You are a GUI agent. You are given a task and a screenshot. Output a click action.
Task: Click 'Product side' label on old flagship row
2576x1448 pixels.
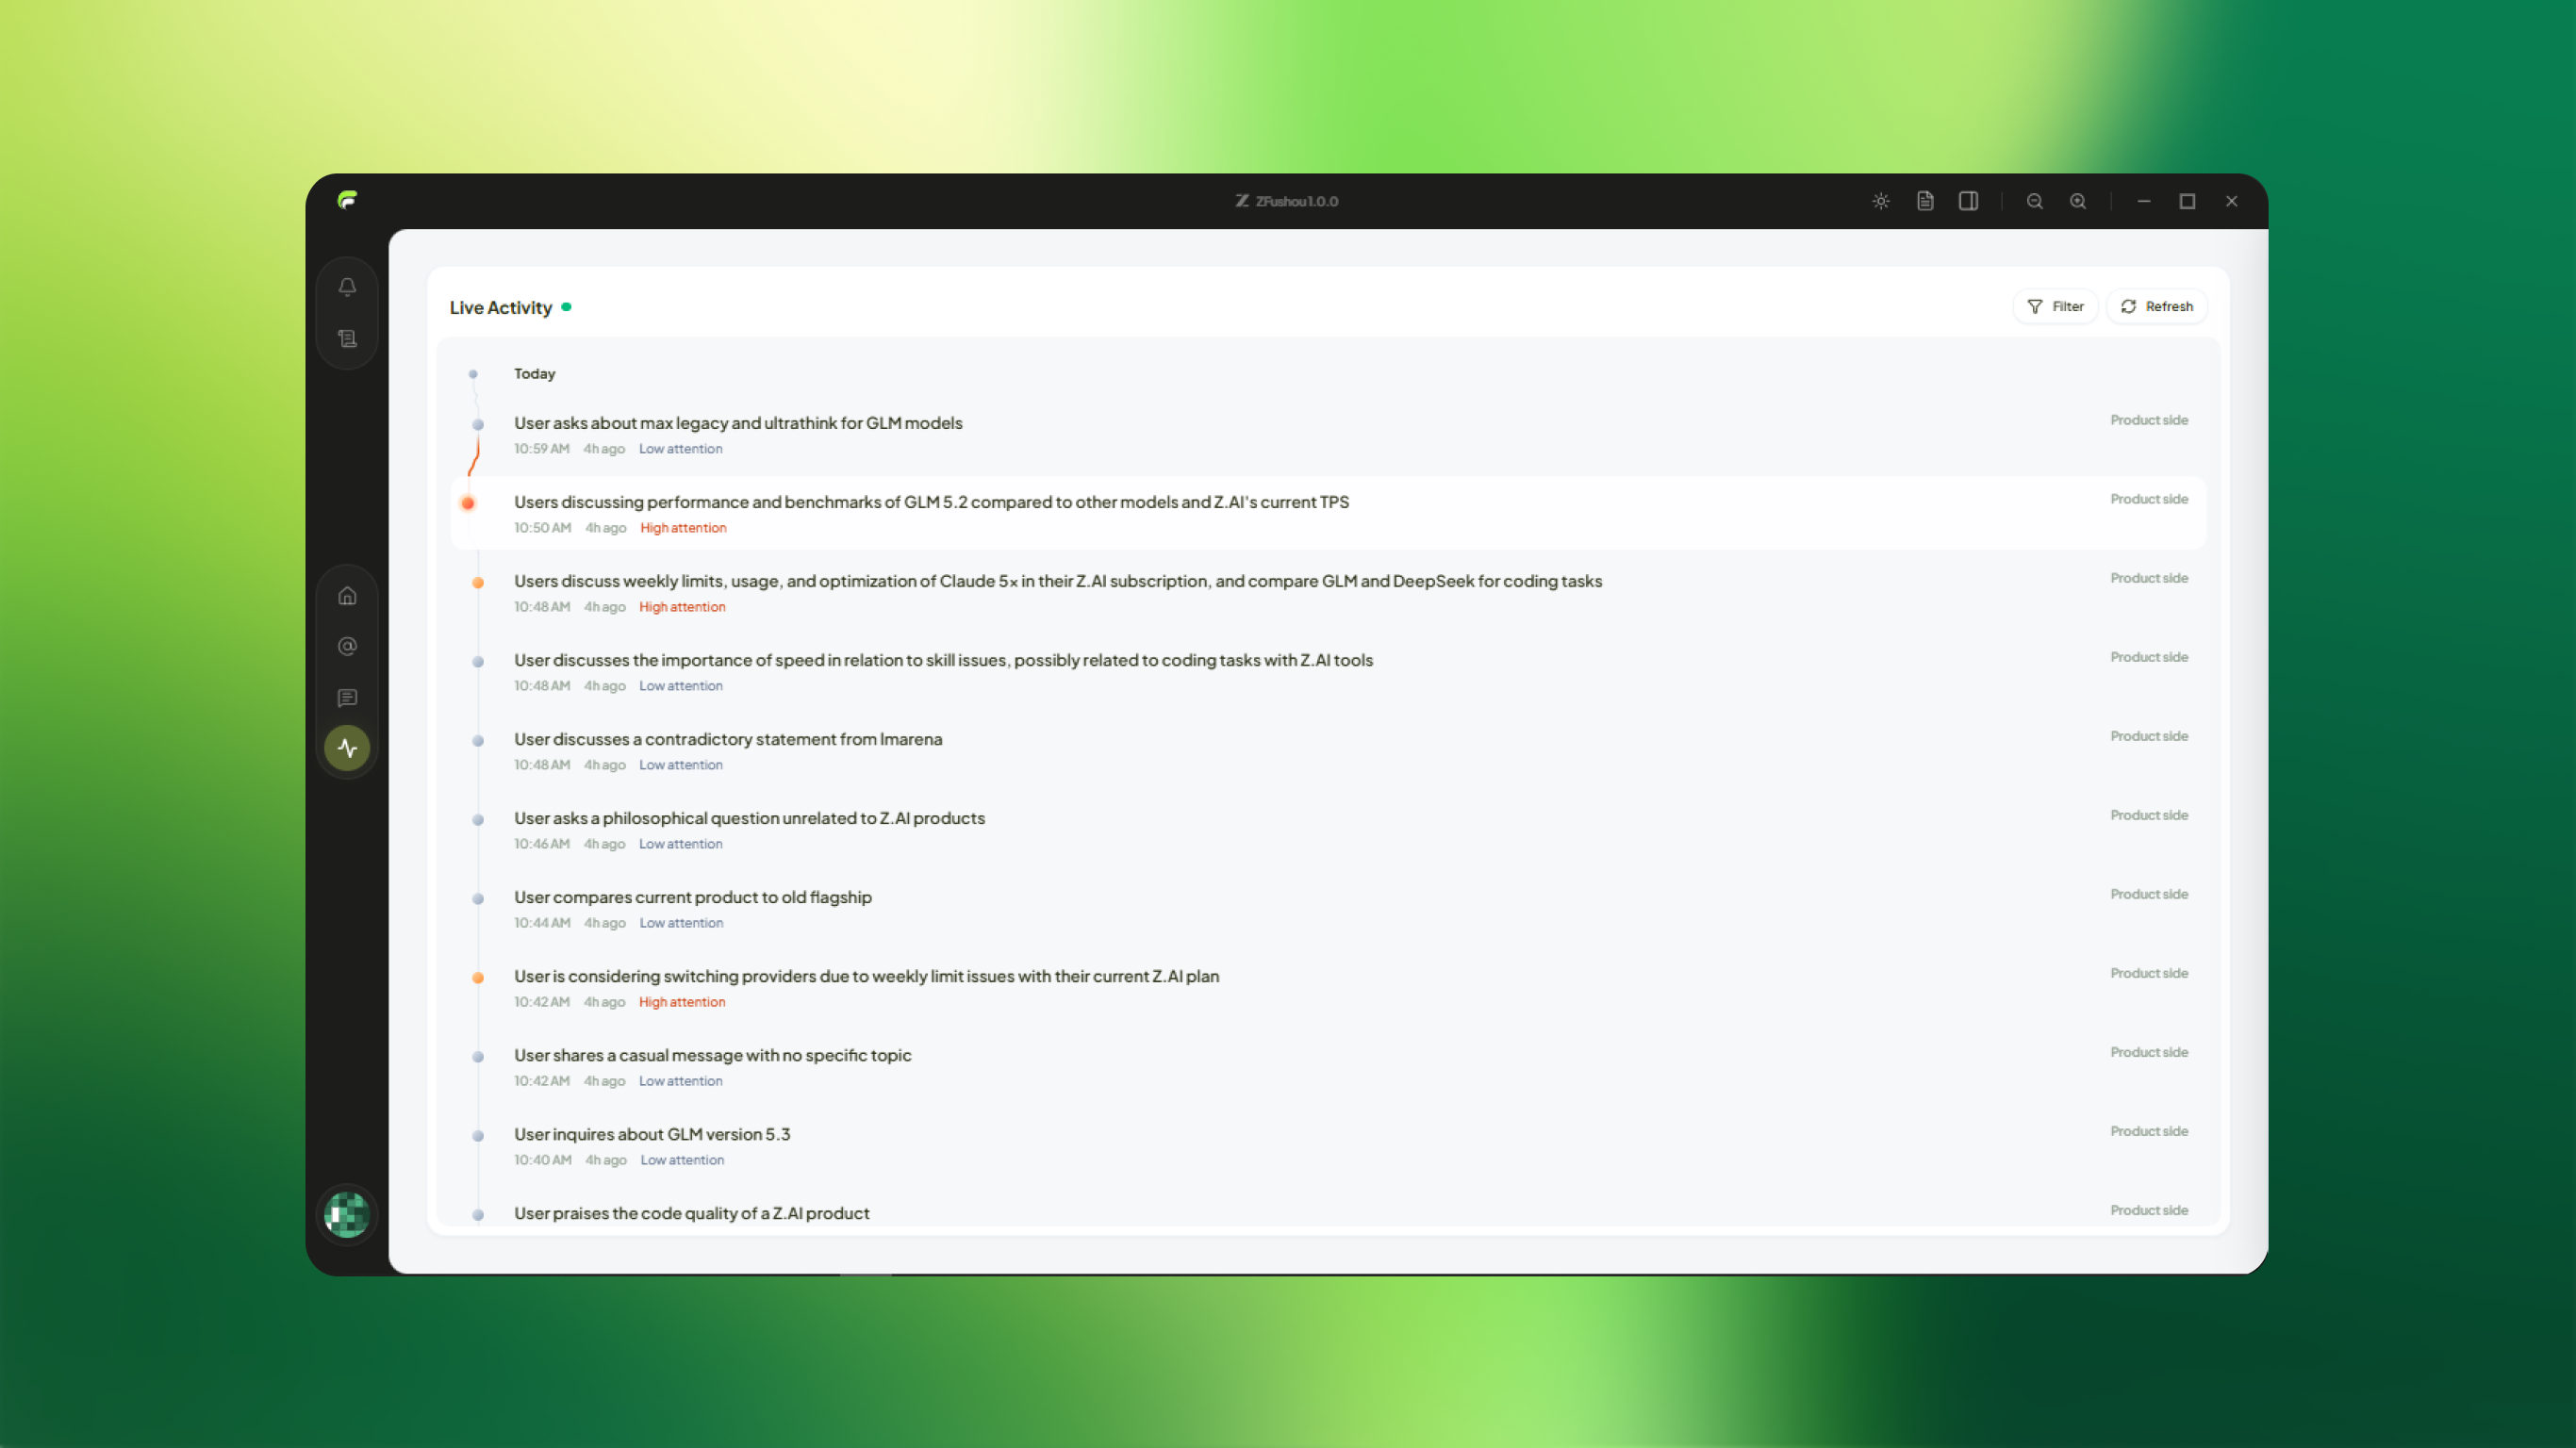2149,894
